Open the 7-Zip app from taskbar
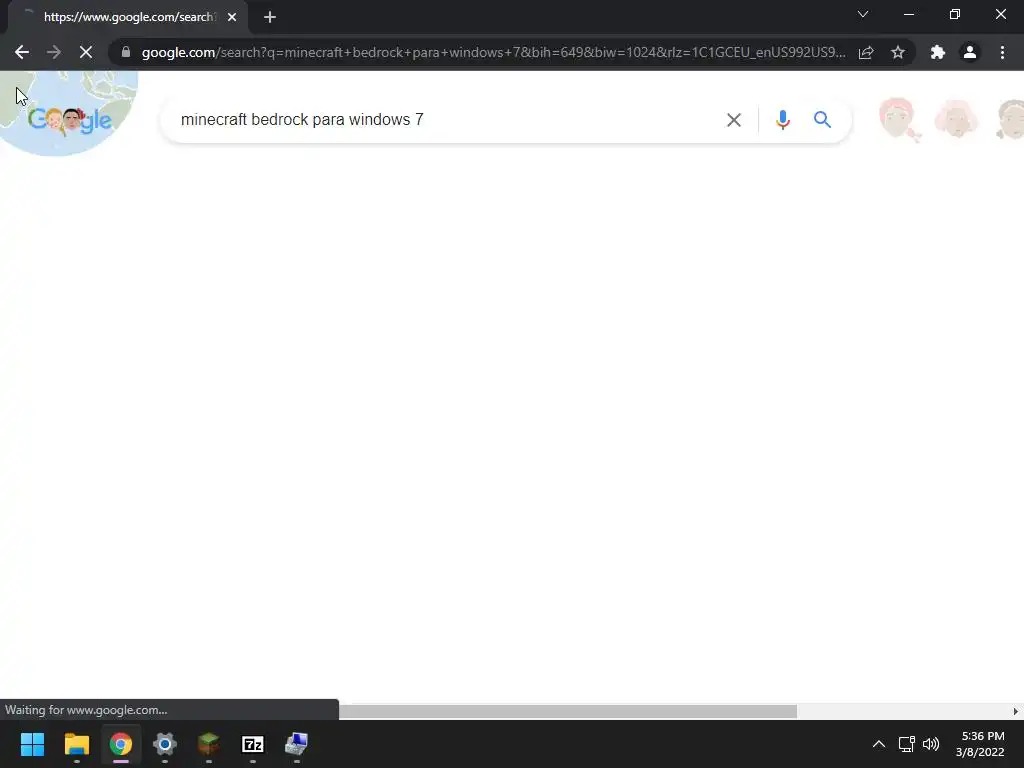Viewport: 1024px width, 768px height. [x=253, y=744]
